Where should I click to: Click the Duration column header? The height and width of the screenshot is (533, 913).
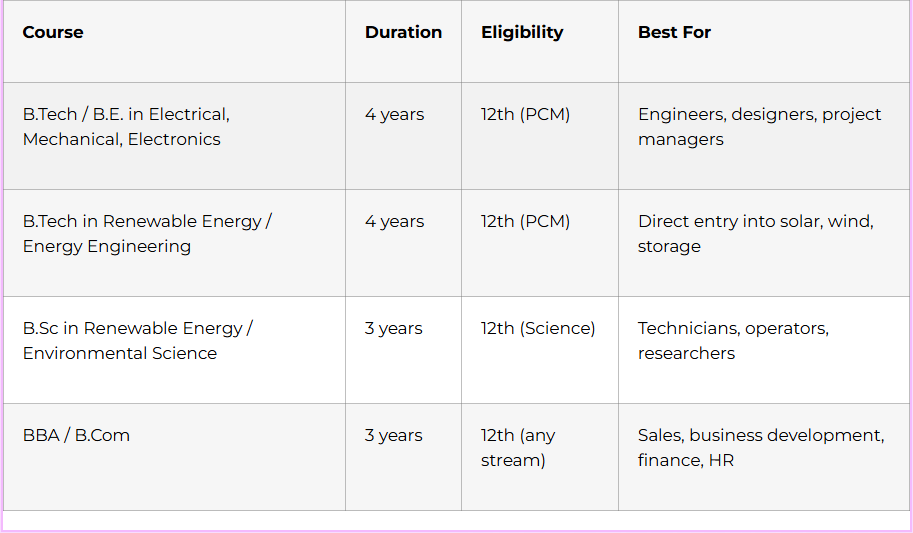(403, 32)
